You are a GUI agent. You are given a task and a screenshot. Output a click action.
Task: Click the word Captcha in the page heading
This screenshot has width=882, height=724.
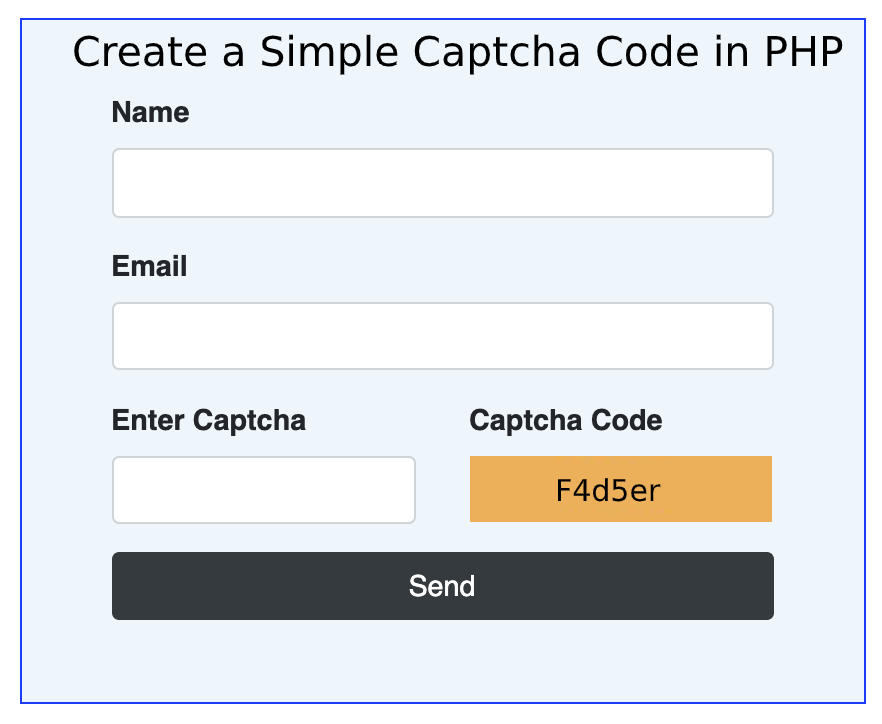497,53
